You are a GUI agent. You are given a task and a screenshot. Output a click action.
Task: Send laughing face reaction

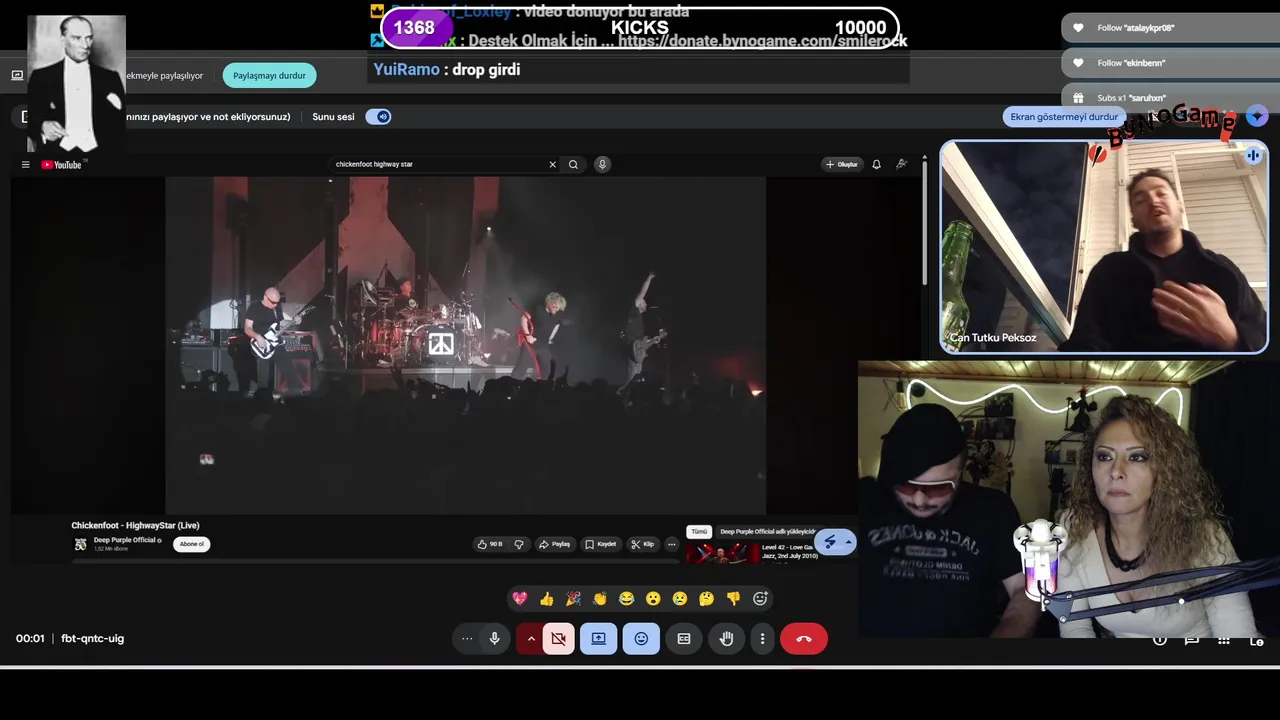[626, 598]
